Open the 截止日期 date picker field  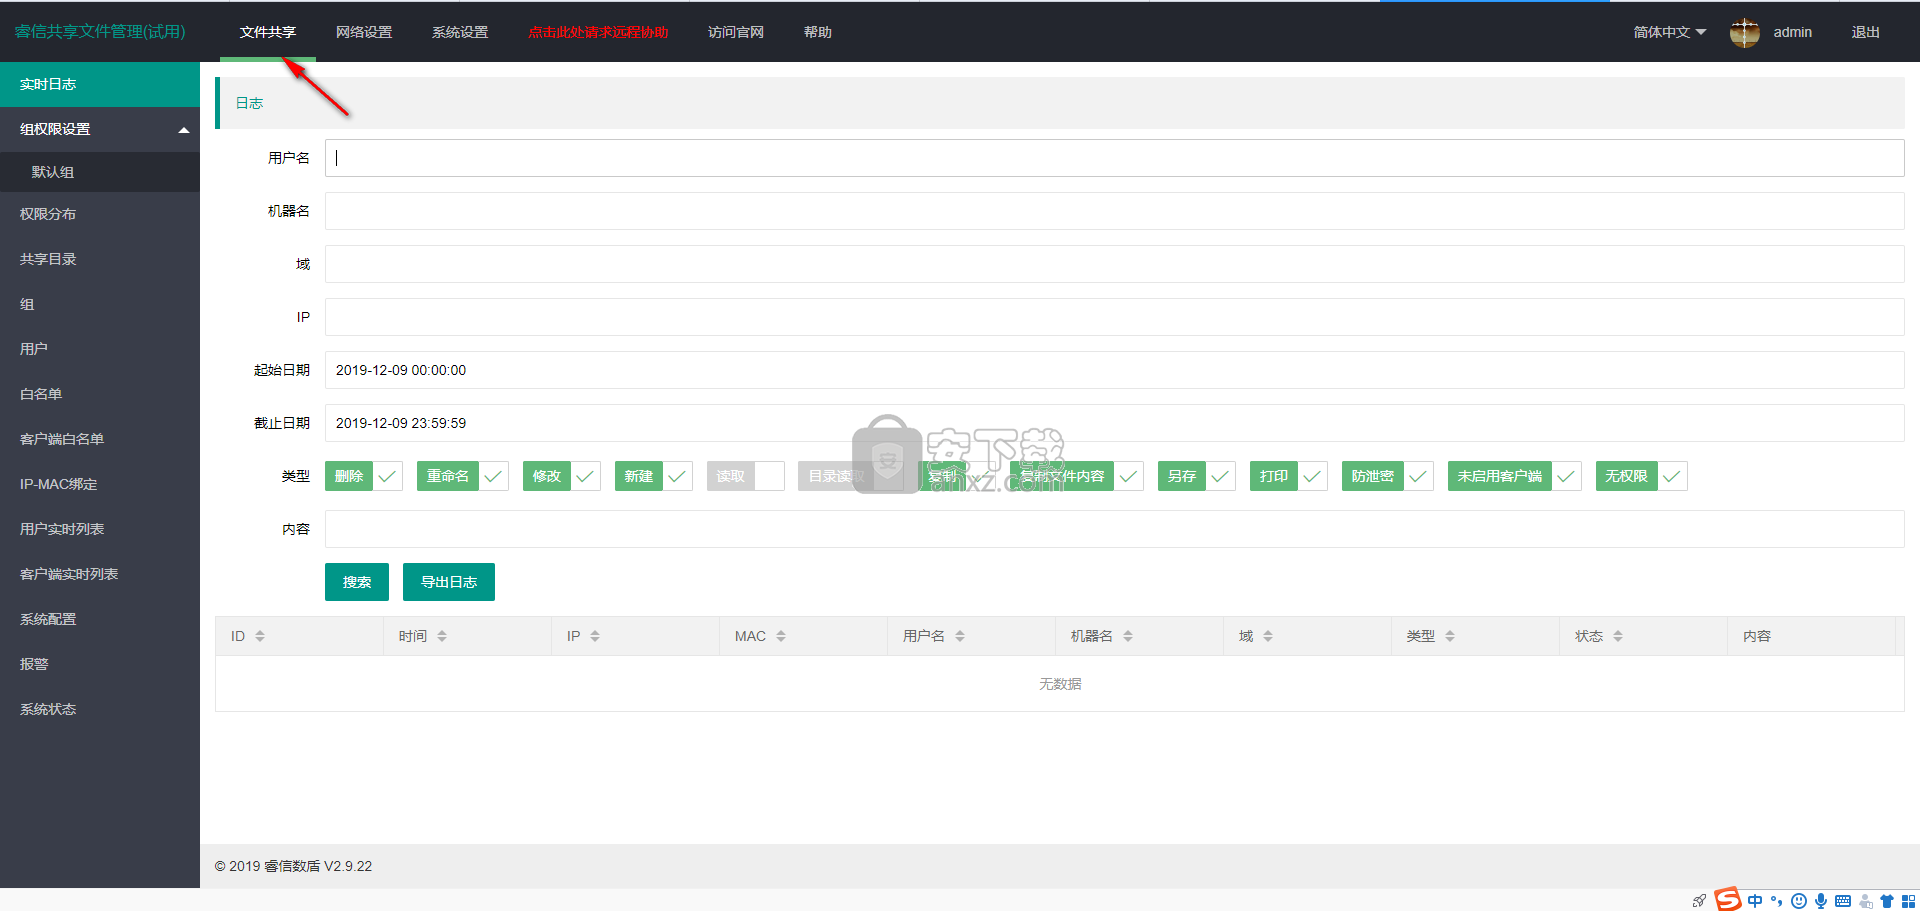click(x=1114, y=423)
